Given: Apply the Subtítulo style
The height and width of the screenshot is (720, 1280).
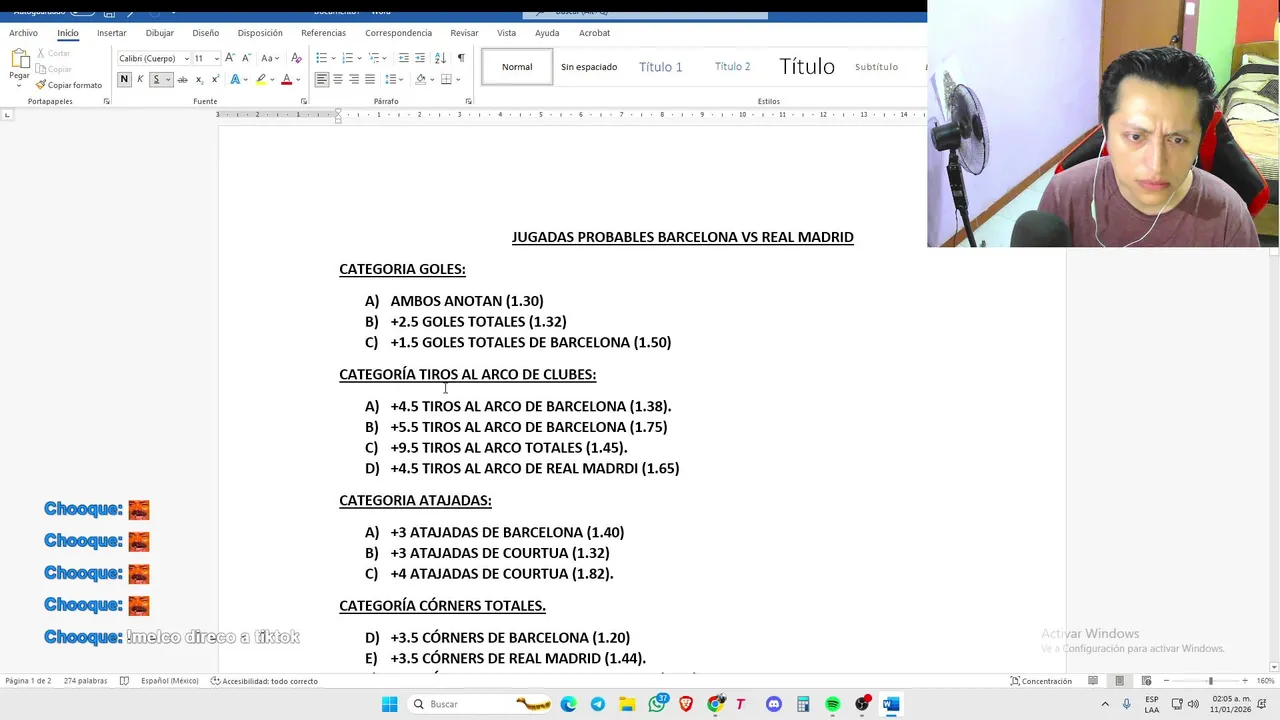Looking at the screenshot, I should (x=876, y=67).
